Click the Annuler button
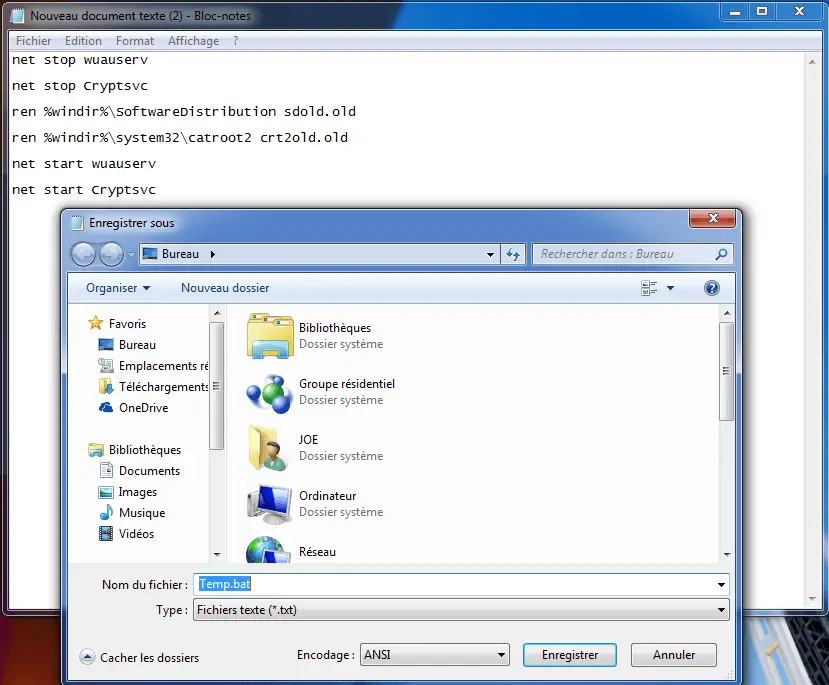Viewport: 829px width, 685px height. 674,655
